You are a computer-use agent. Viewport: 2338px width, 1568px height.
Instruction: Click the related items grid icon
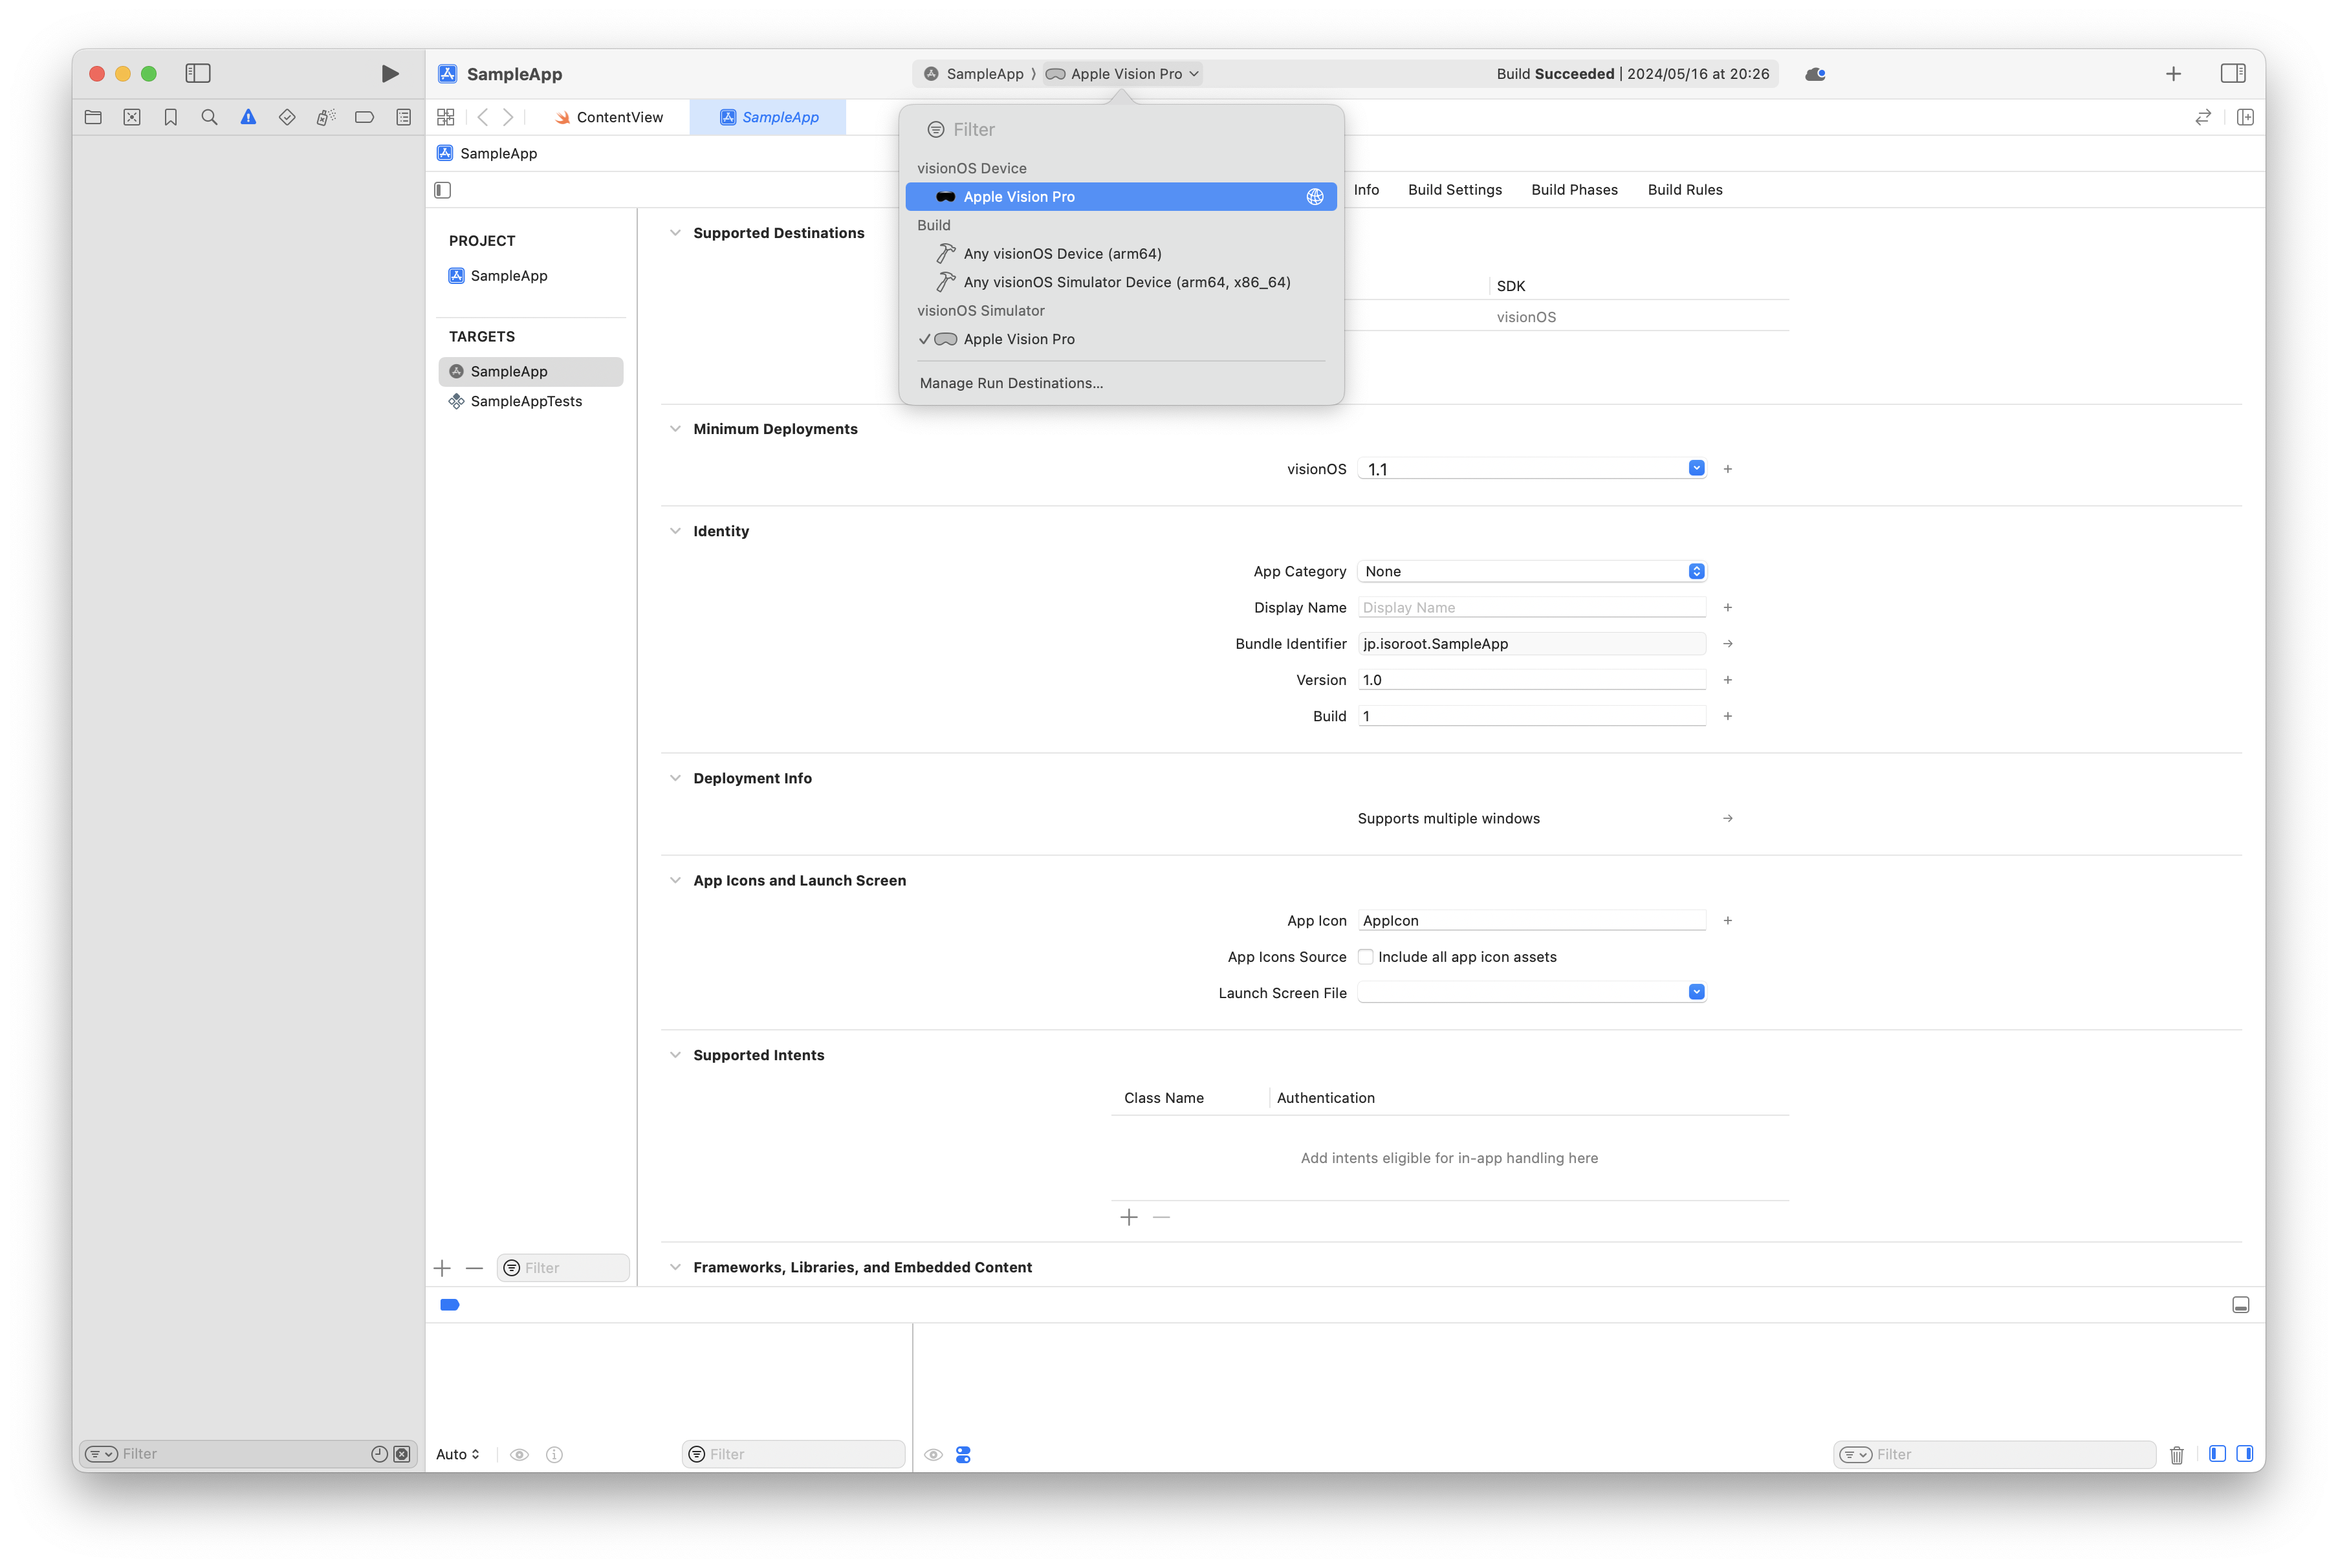pyautogui.click(x=446, y=117)
